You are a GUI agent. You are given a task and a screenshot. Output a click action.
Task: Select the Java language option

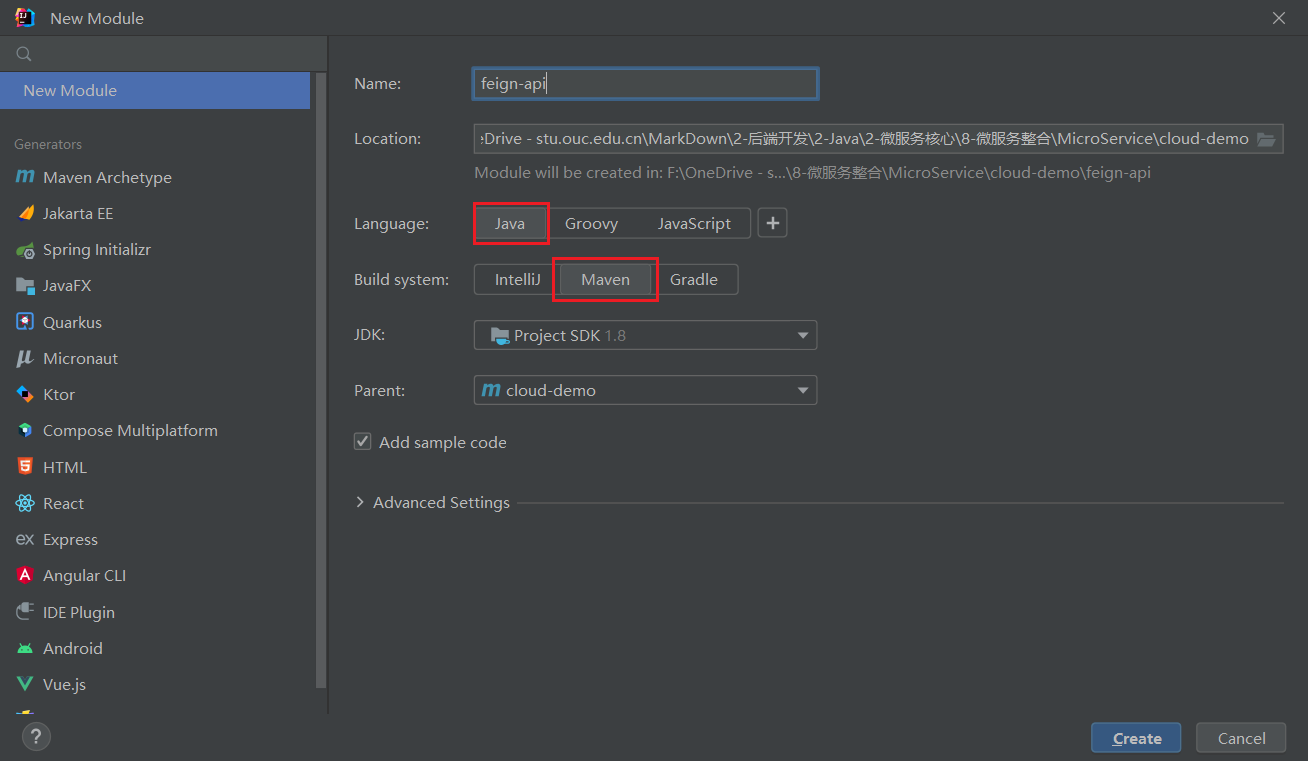point(510,224)
